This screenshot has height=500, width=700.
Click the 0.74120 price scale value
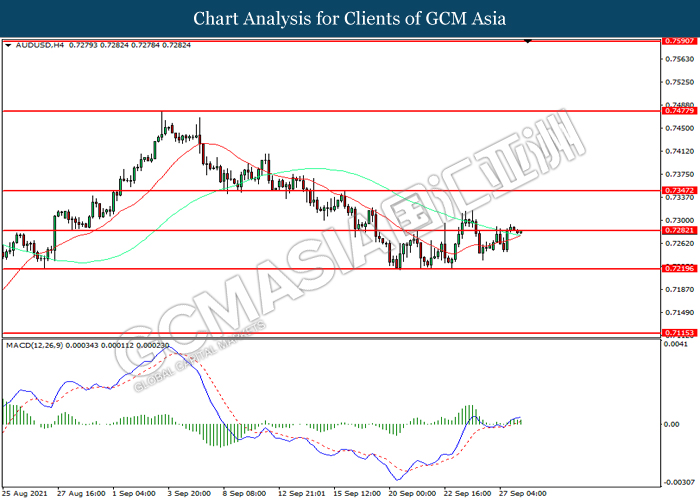pos(679,151)
